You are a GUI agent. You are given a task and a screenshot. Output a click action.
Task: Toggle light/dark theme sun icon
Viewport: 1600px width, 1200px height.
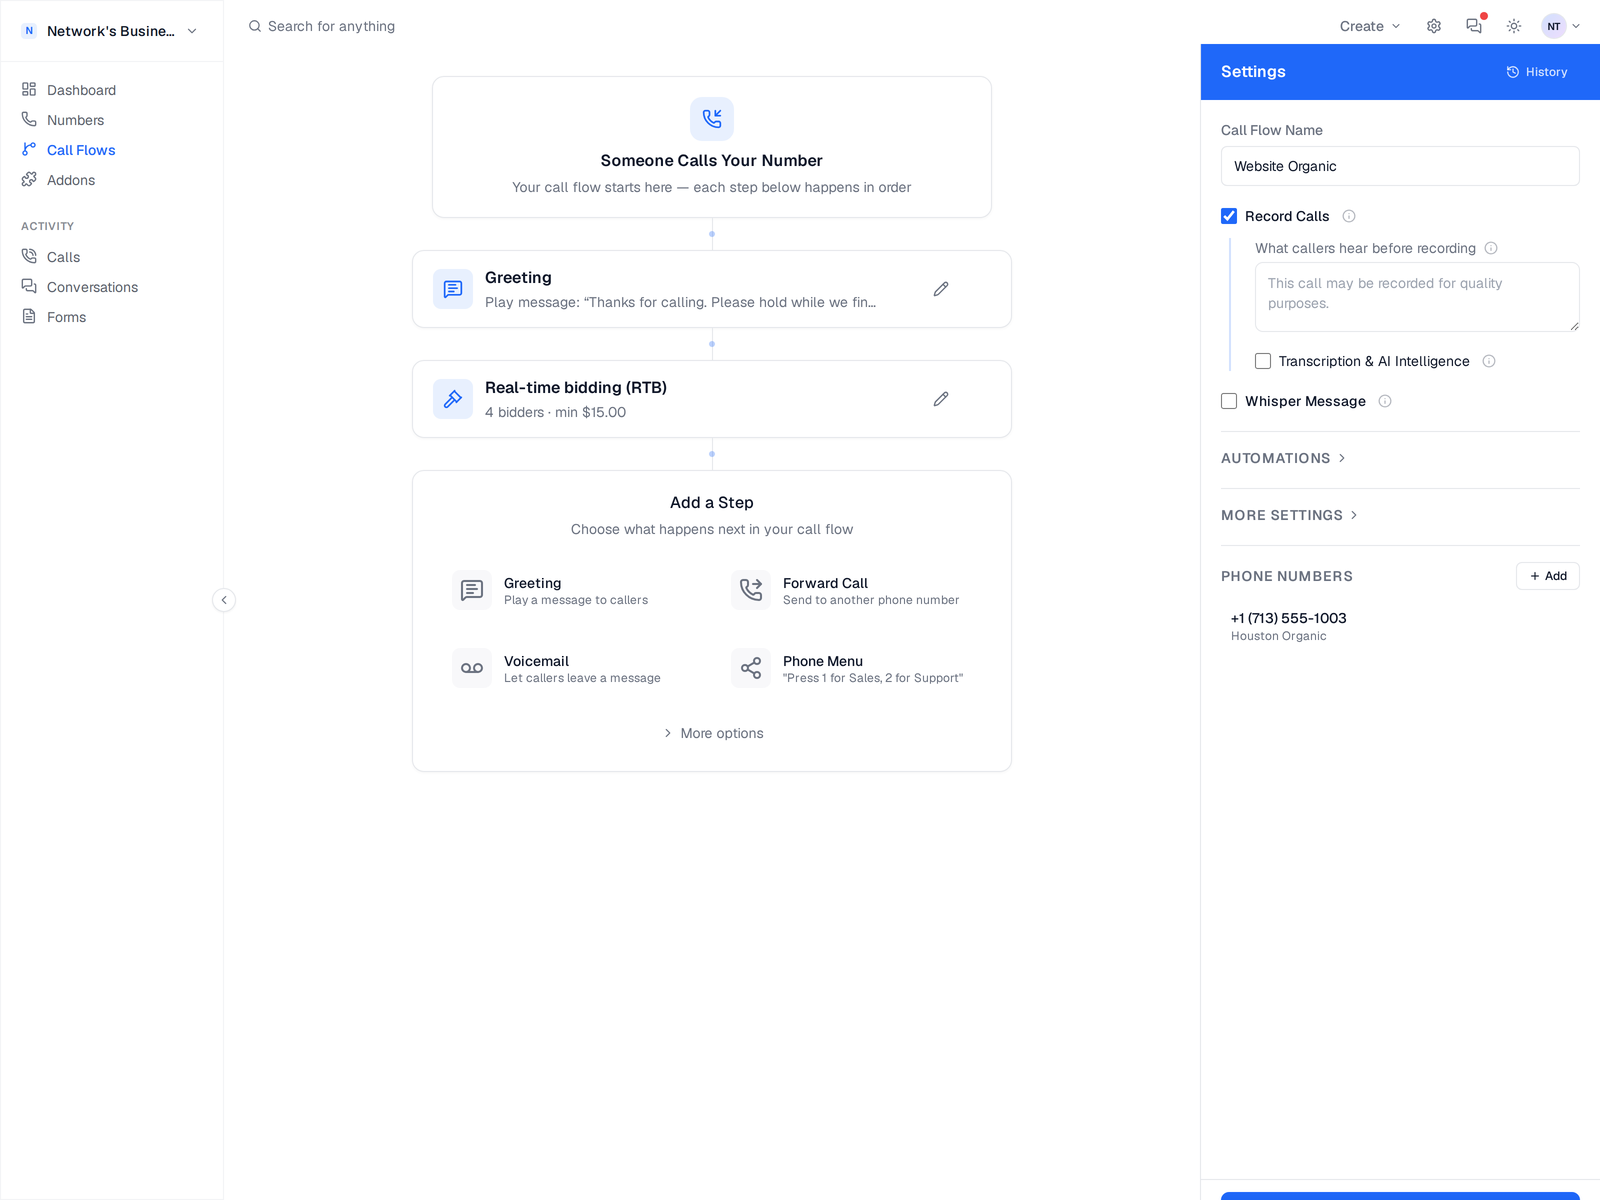[x=1514, y=26]
